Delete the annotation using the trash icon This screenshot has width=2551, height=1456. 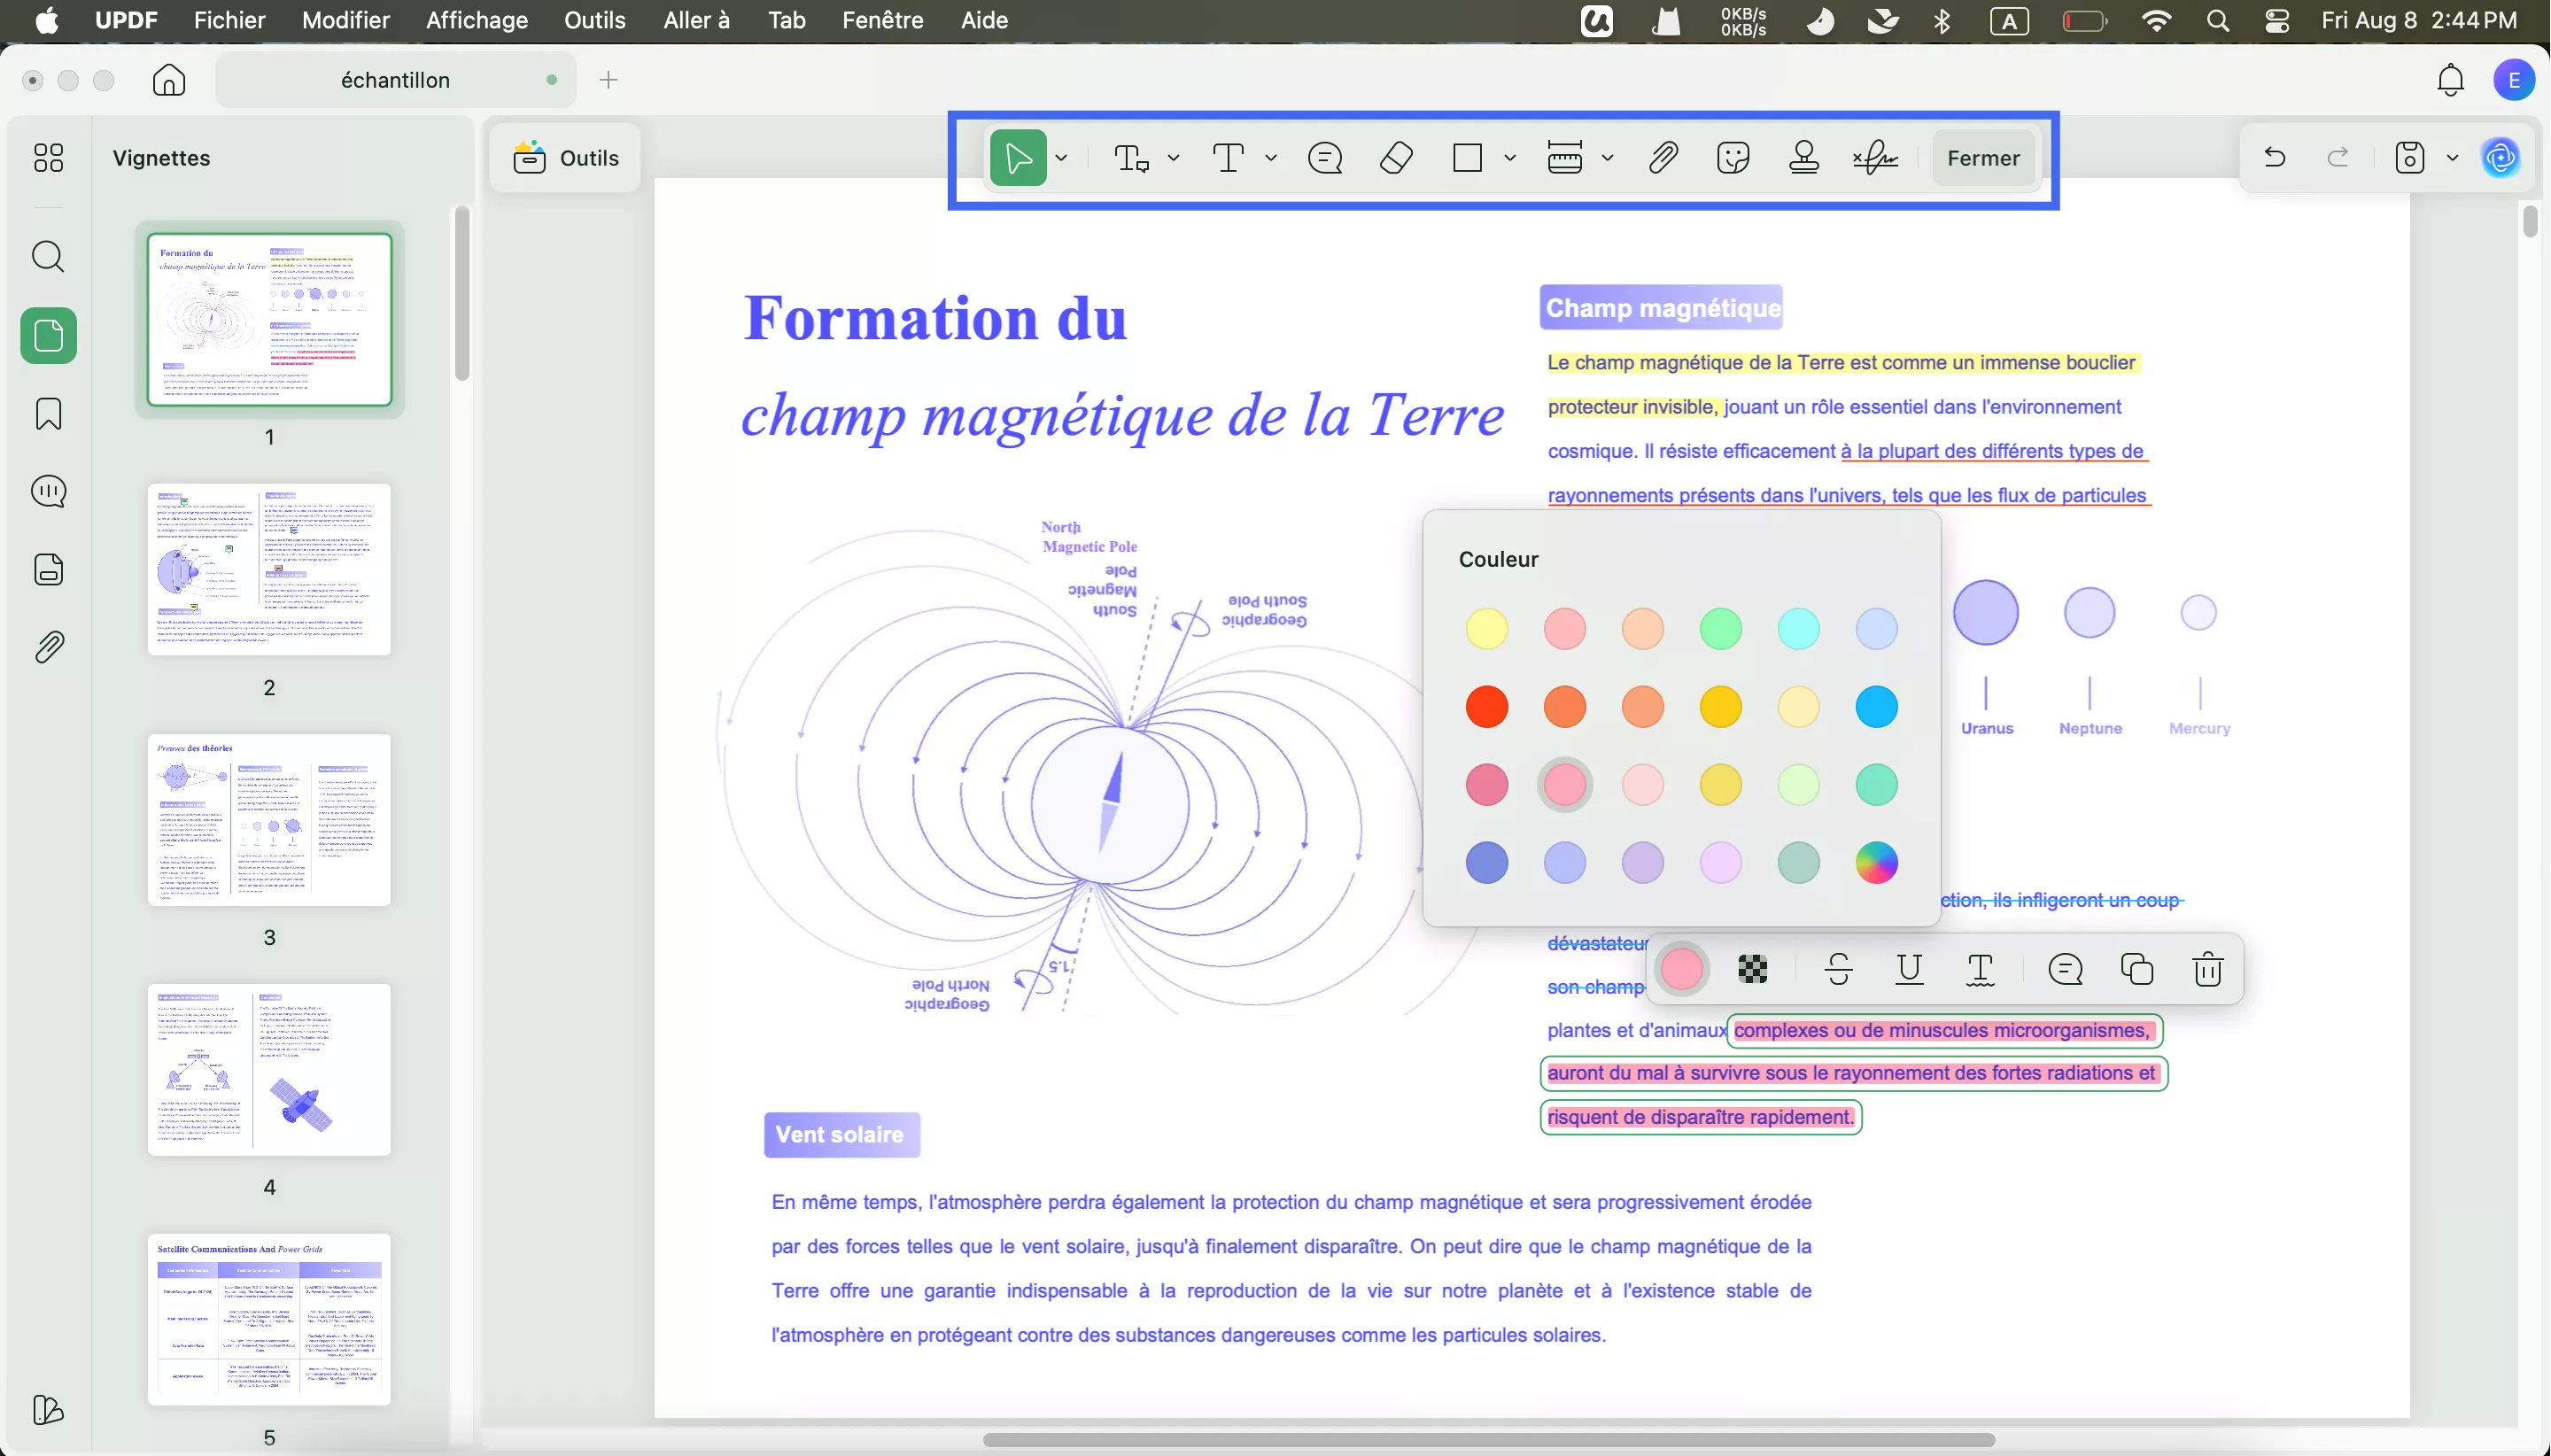click(x=2209, y=970)
